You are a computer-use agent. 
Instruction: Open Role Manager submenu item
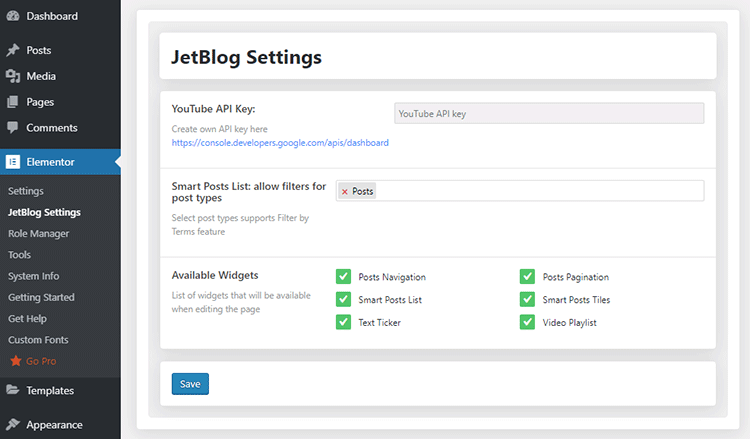pyautogui.click(x=38, y=233)
